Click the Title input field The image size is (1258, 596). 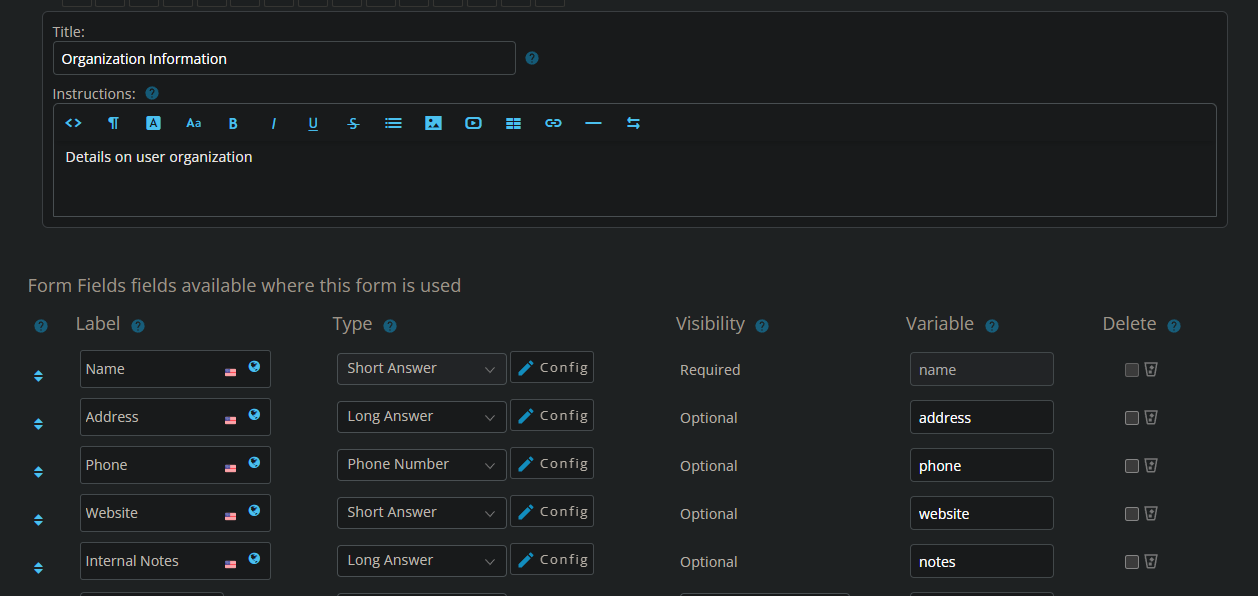(x=284, y=59)
